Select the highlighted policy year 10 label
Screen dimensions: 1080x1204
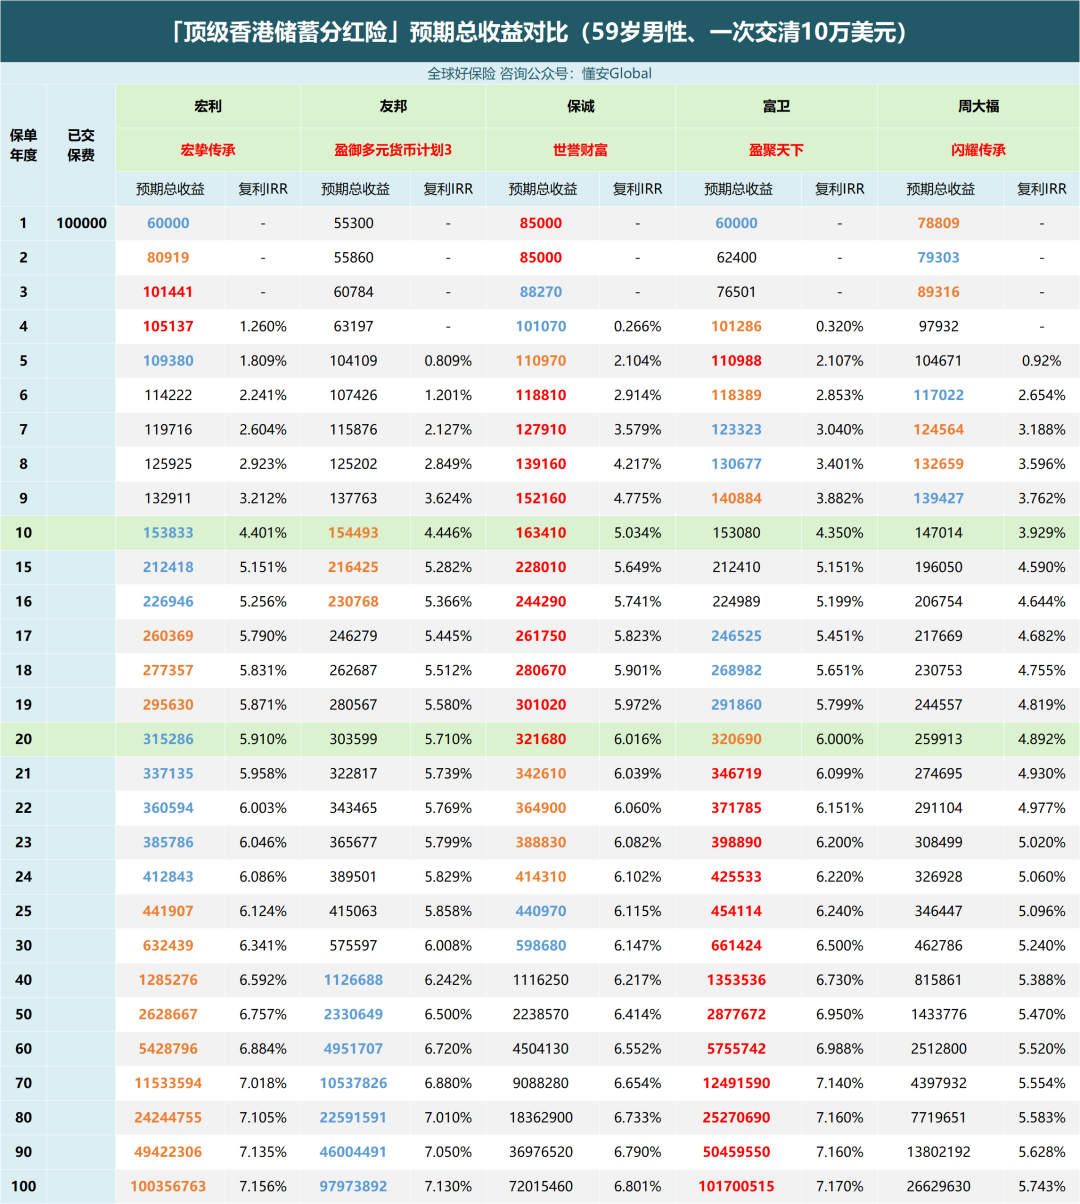click(23, 533)
